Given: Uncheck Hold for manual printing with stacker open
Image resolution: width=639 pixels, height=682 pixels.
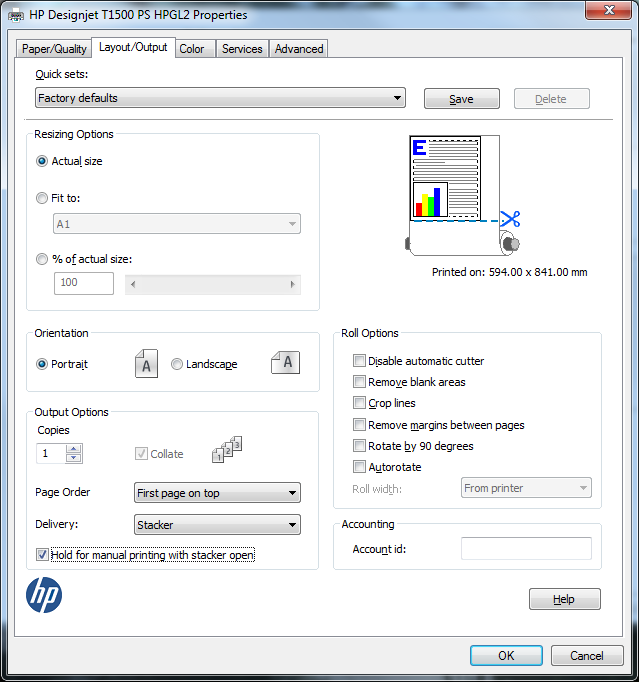Looking at the screenshot, I should (x=42, y=555).
